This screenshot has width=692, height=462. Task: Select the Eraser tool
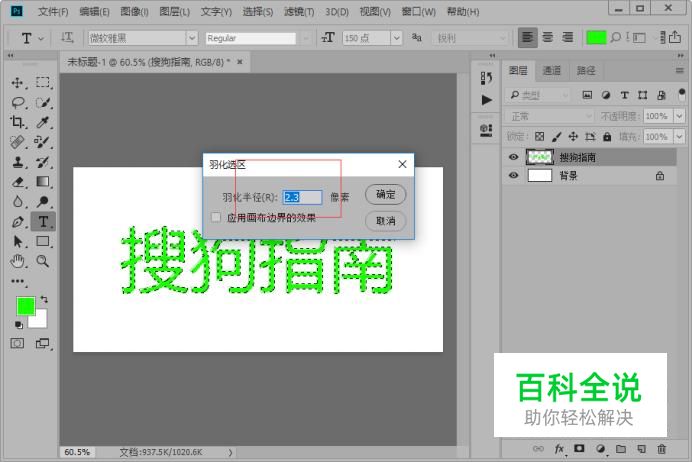18,182
